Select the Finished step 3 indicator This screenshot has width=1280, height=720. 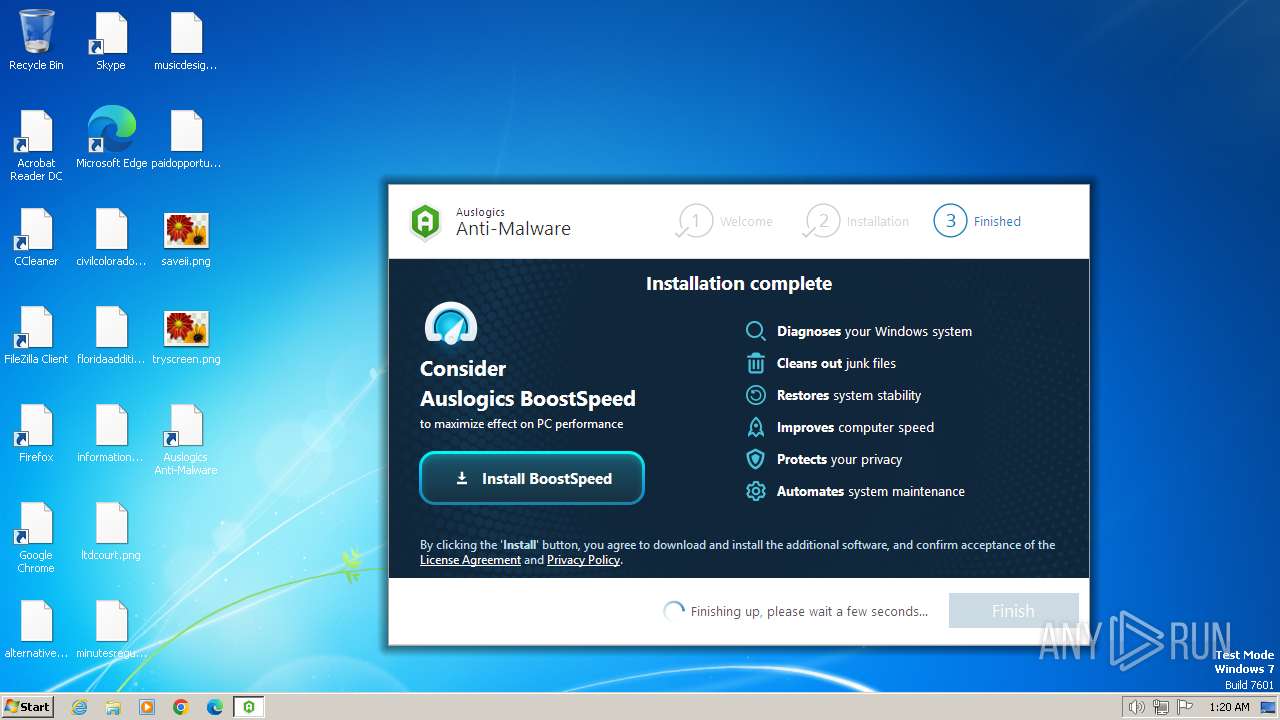pos(978,221)
